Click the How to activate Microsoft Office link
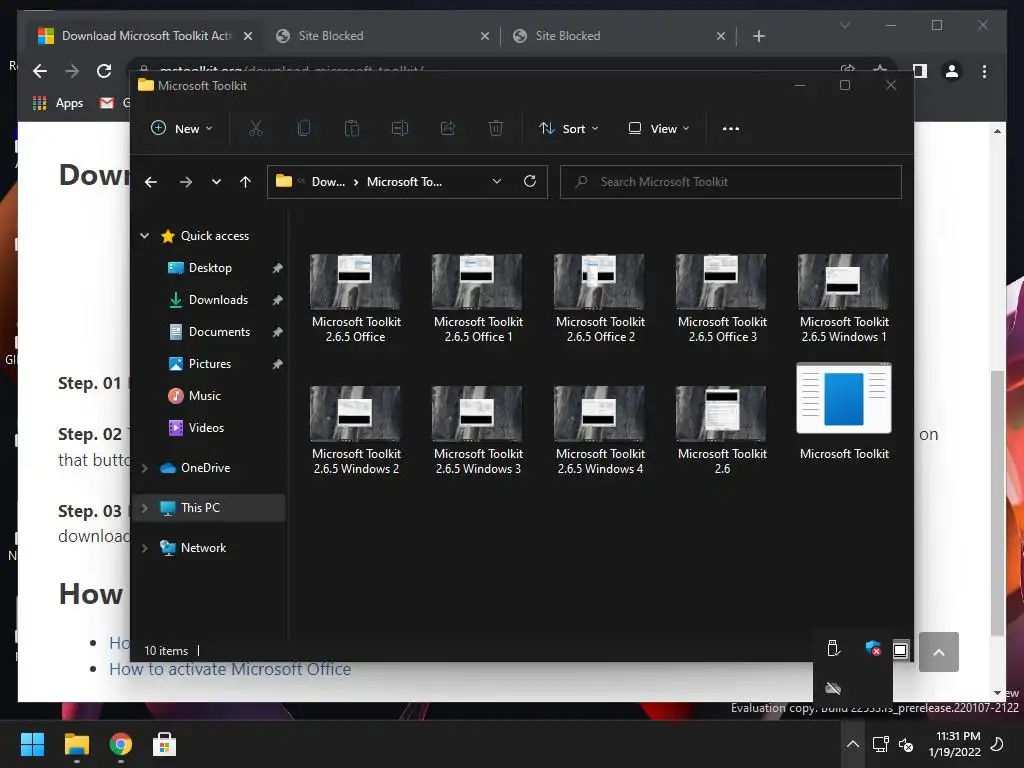Viewport: 1024px width, 768px height. click(230, 669)
